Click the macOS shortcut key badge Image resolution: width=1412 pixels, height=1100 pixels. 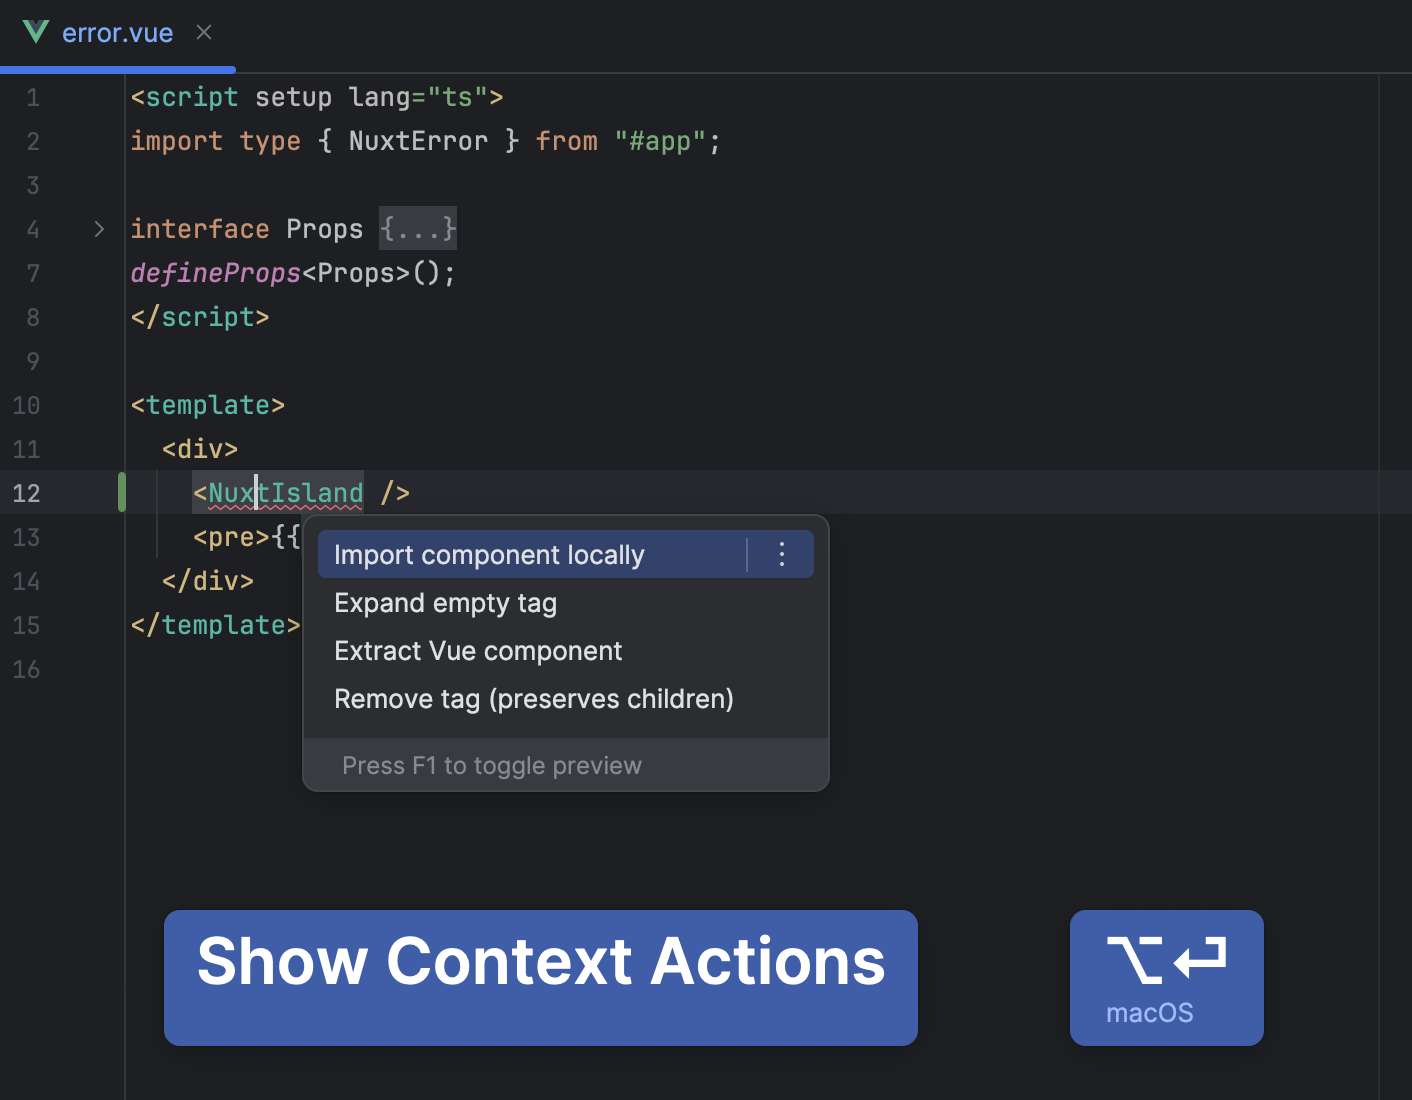tap(1166, 978)
